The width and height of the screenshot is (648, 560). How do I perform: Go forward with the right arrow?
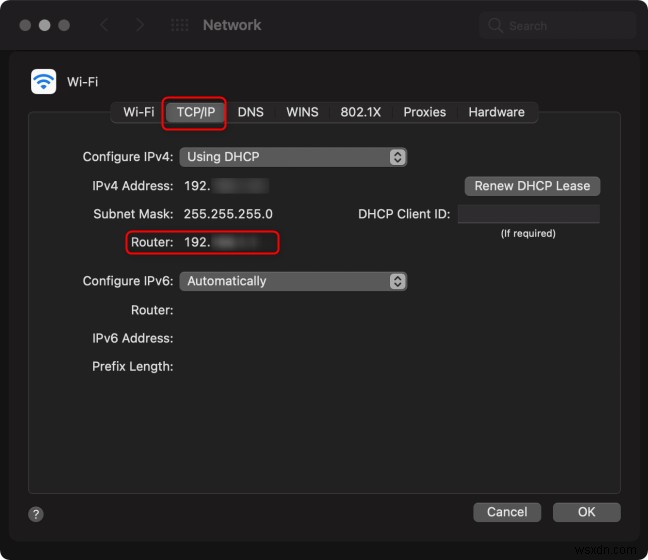click(141, 24)
